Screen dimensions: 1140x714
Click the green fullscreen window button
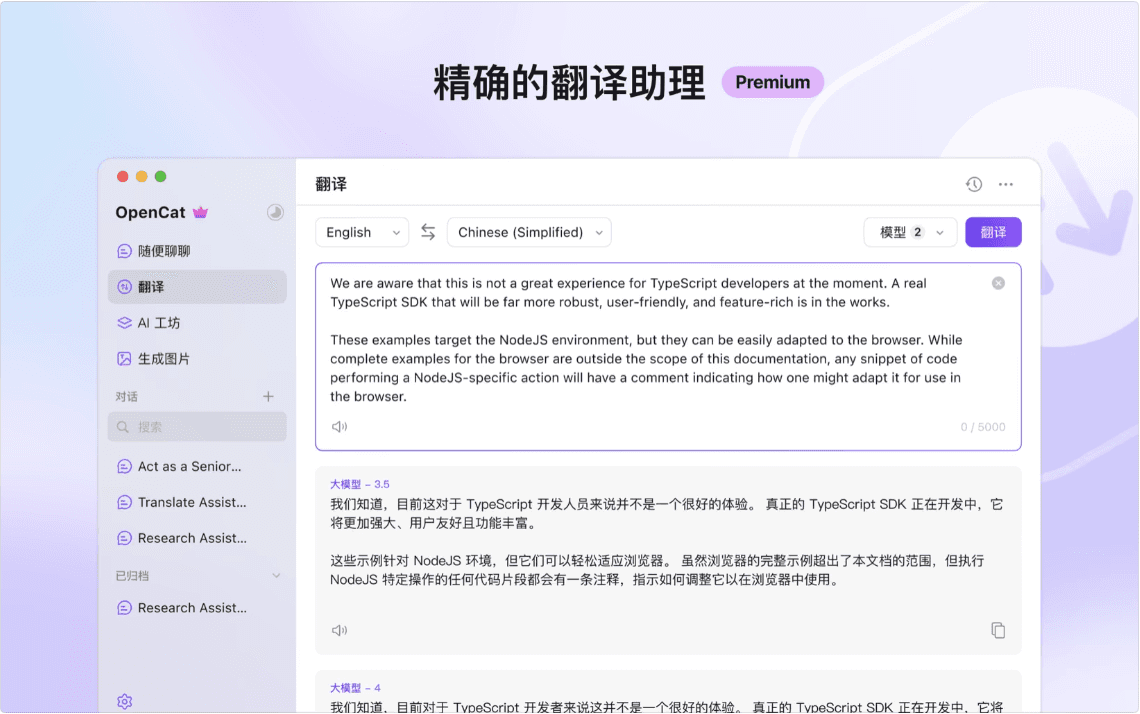click(x=161, y=177)
